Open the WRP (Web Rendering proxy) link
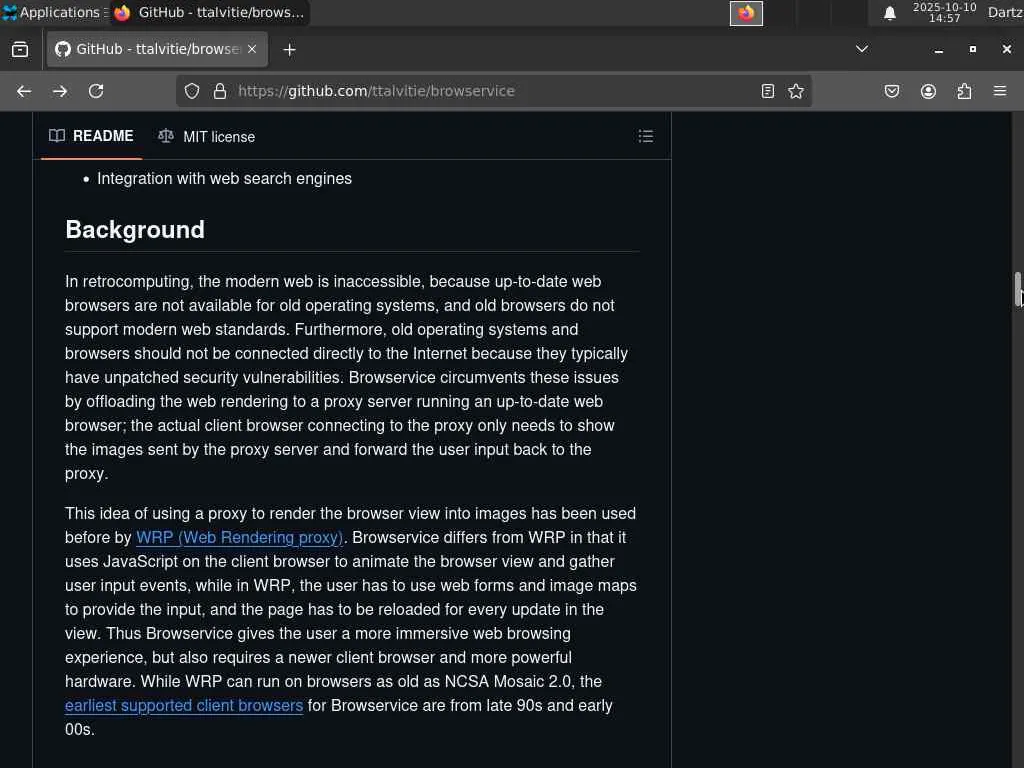This screenshot has width=1024, height=768. click(x=239, y=537)
